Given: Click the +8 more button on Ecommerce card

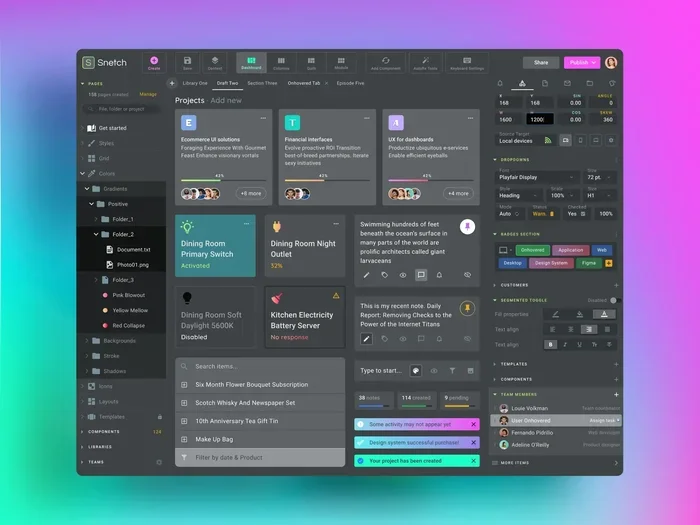Looking at the screenshot, I should coord(251,193).
